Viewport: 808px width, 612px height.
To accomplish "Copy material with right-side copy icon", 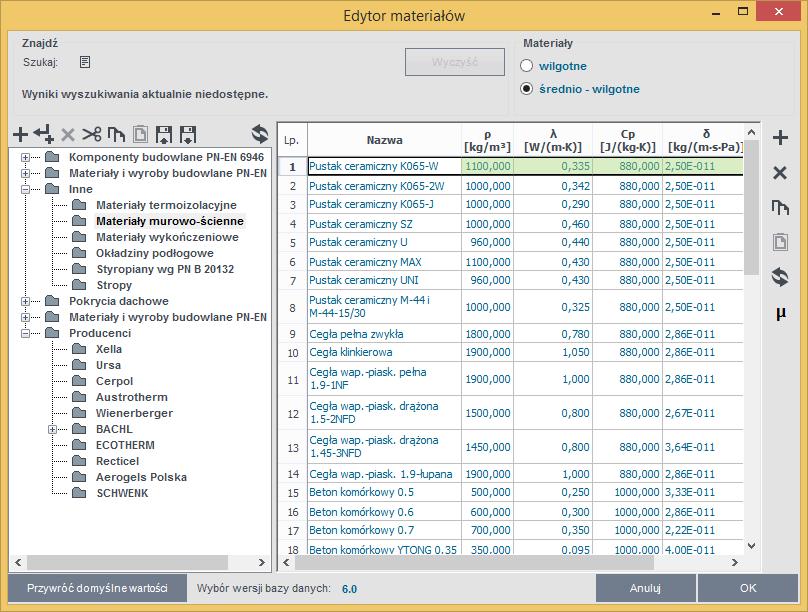I will pyautogui.click(x=780, y=208).
